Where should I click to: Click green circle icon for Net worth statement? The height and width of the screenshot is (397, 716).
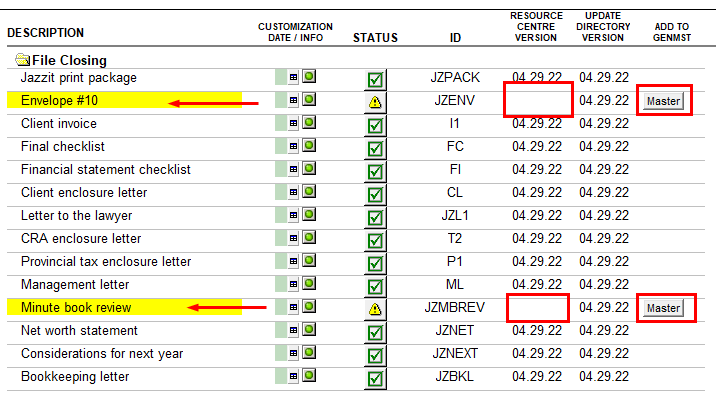pos(309,329)
